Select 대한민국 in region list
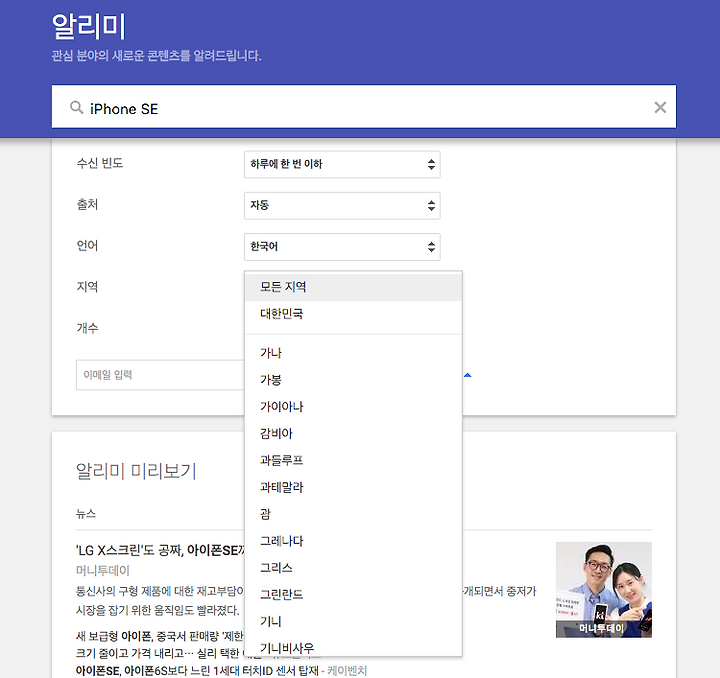Viewport: 720px width, 678px height. 353,314
